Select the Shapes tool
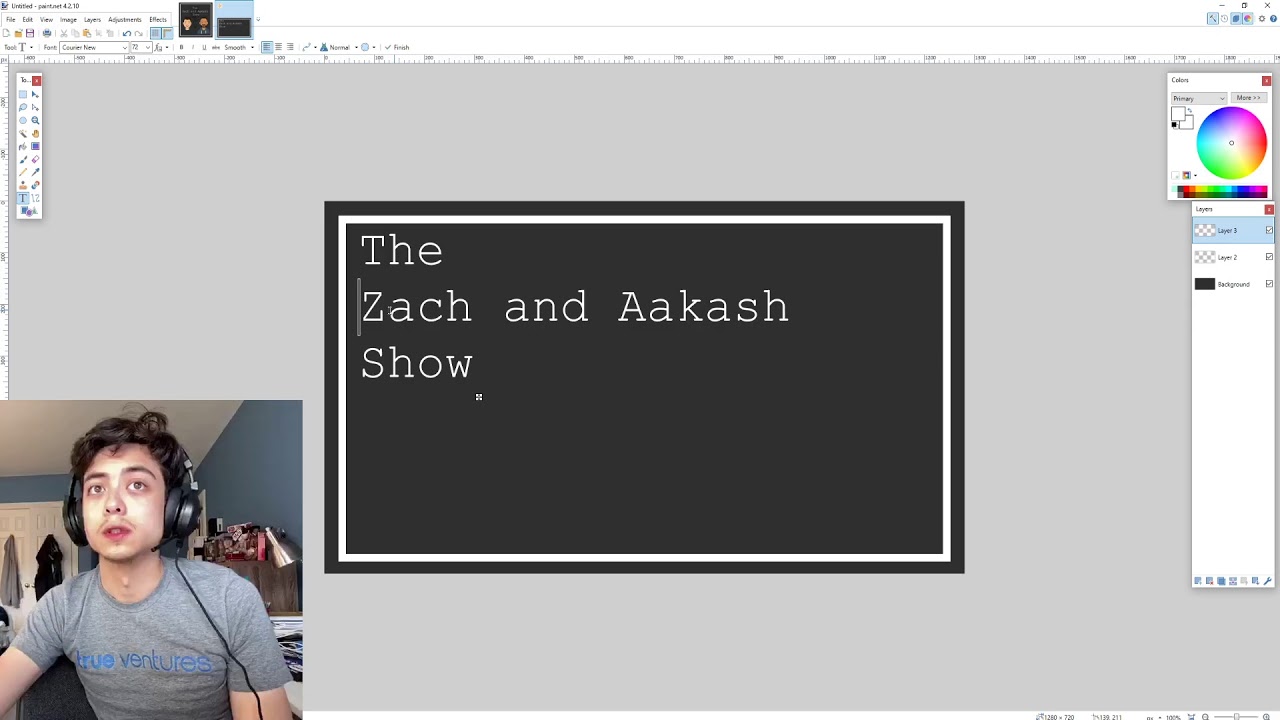Screen dimensions: 1280x720 coord(29,211)
